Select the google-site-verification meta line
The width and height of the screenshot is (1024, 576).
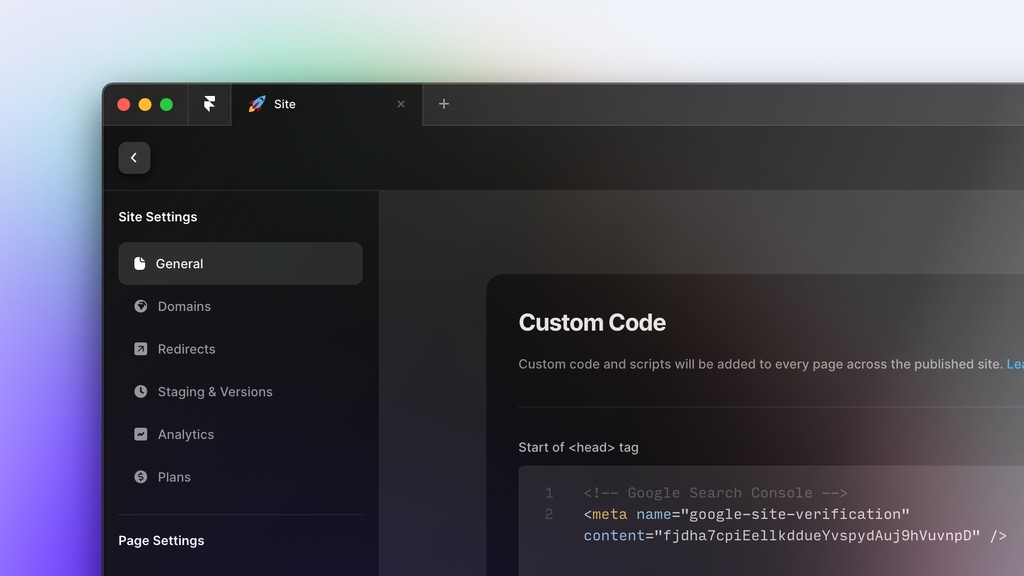pyautogui.click(x=745, y=514)
